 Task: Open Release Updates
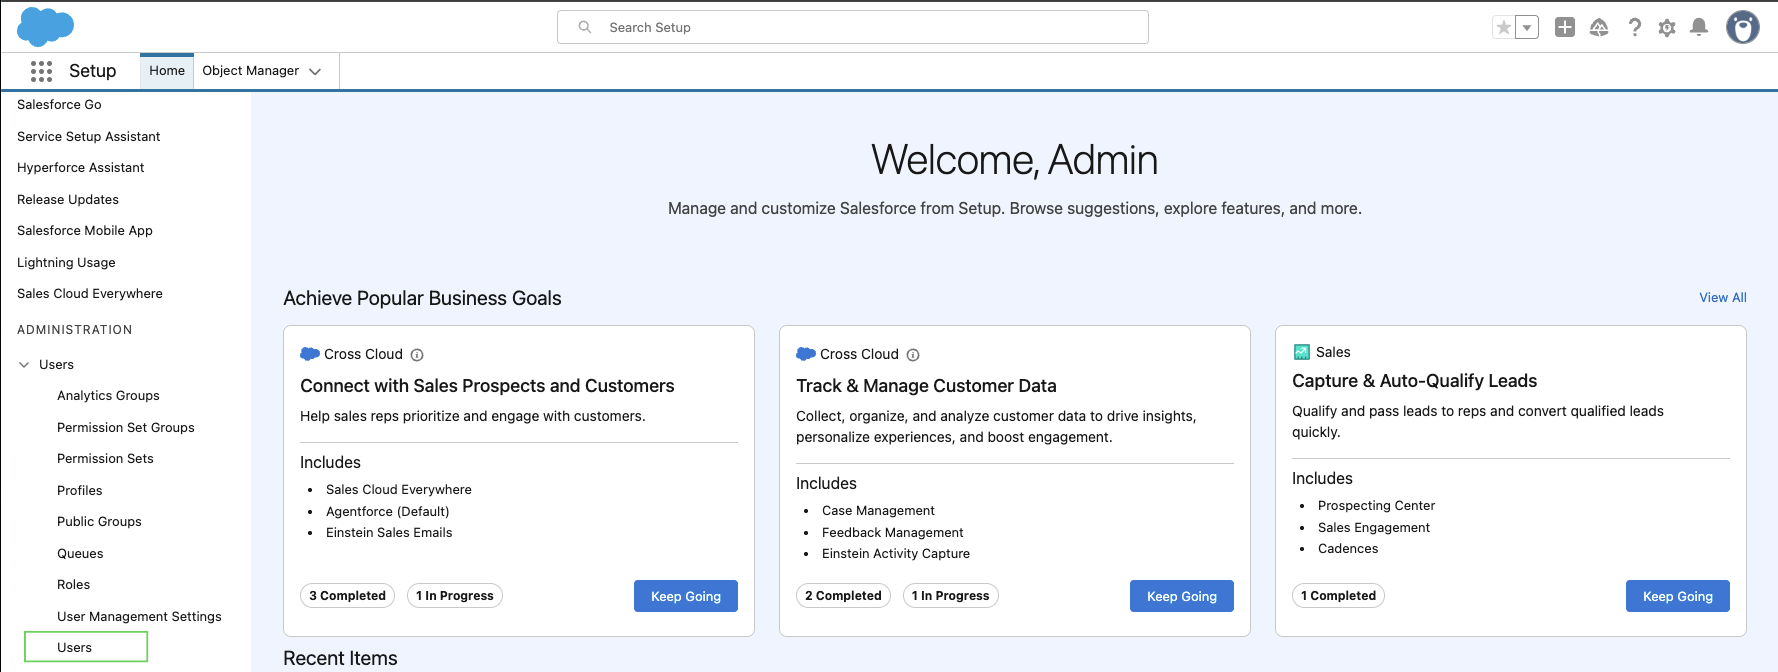point(68,200)
